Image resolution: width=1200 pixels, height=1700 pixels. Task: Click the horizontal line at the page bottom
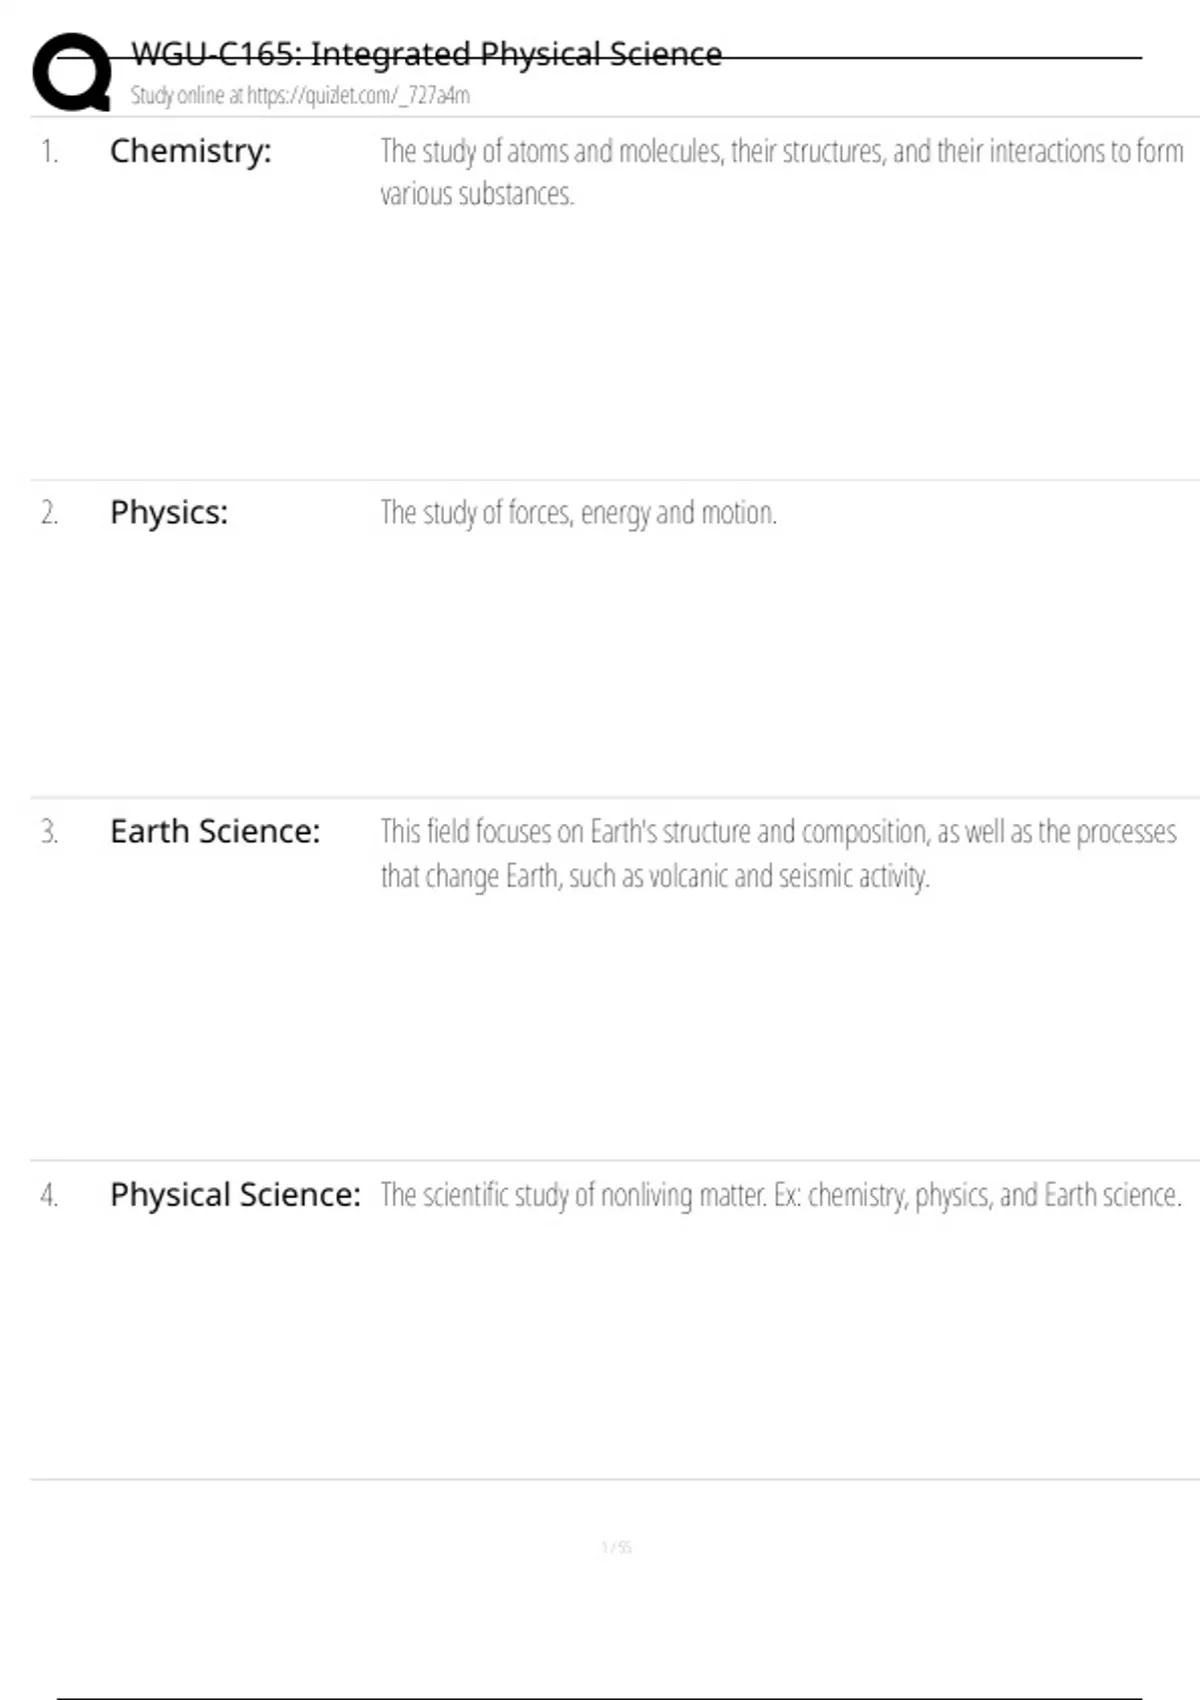point(600,1697)
